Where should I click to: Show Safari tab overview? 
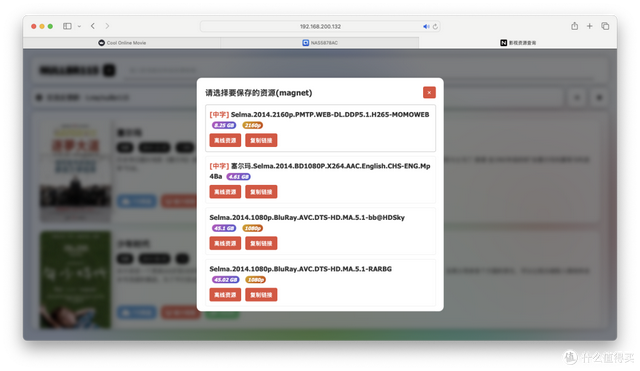pyautogui.click(x=605, y=26)
